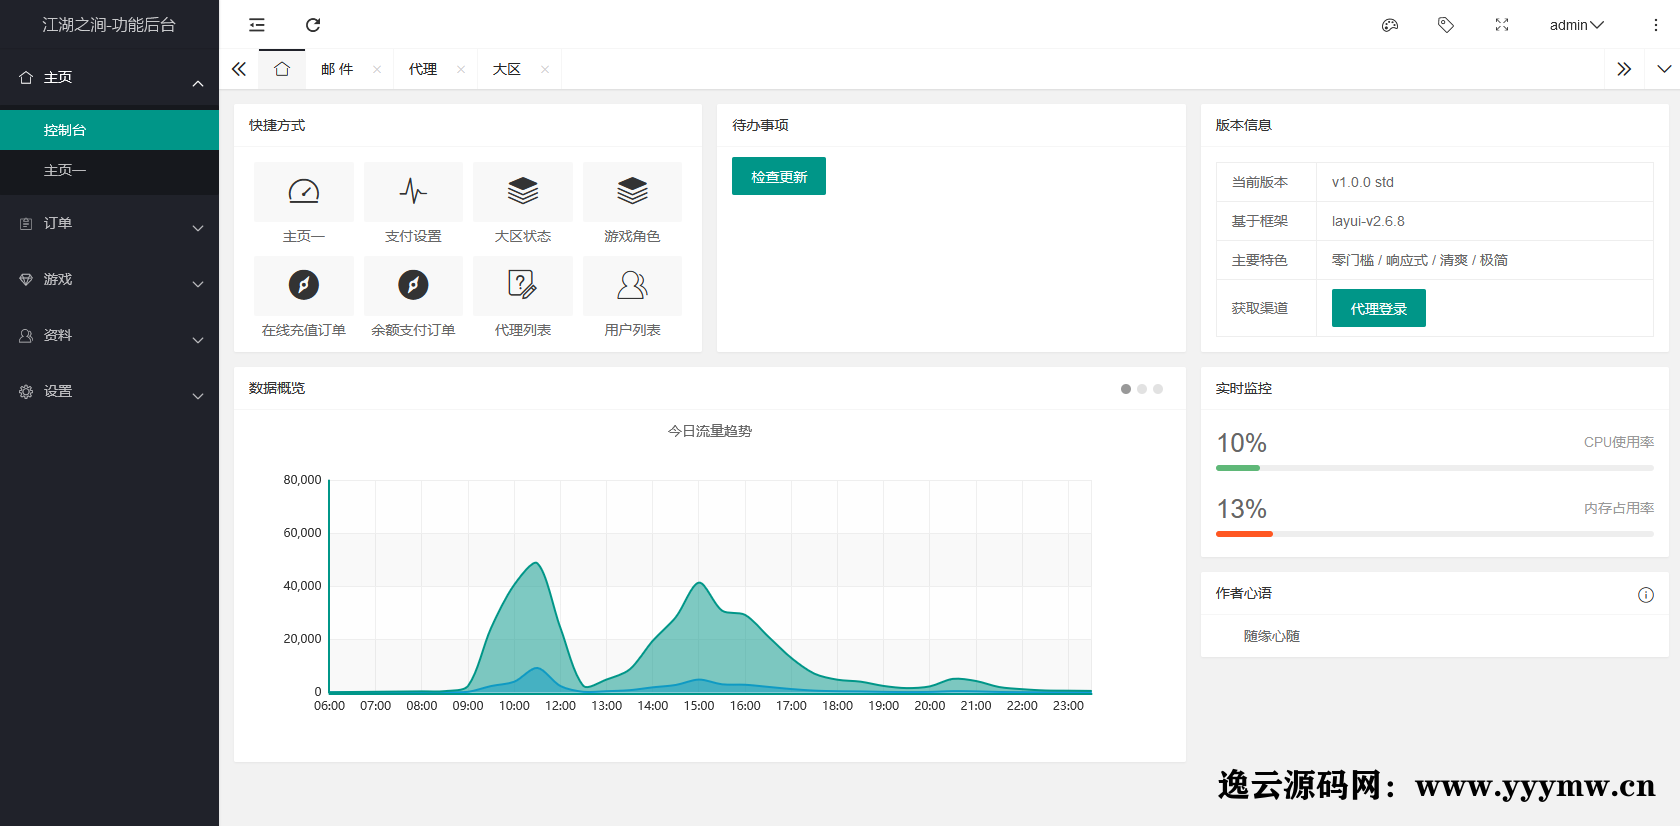
Task: Open the admin user dropdown
Action: tap(1577, 25)
